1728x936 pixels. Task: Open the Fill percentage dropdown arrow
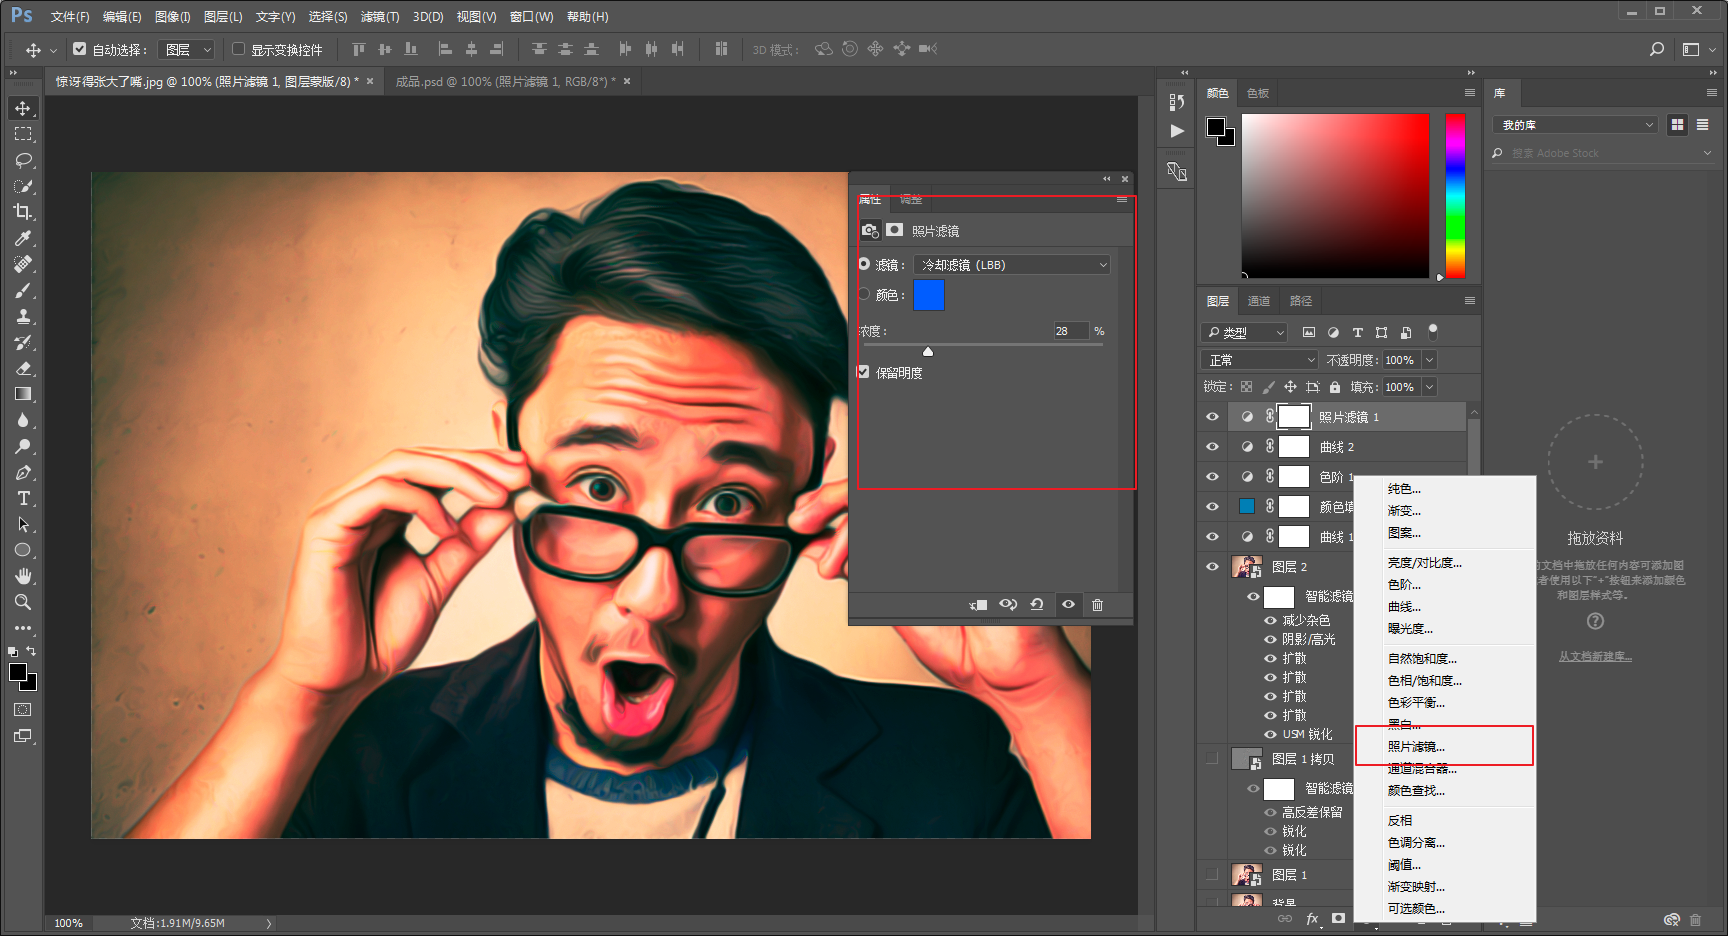tap(1430, 387)
